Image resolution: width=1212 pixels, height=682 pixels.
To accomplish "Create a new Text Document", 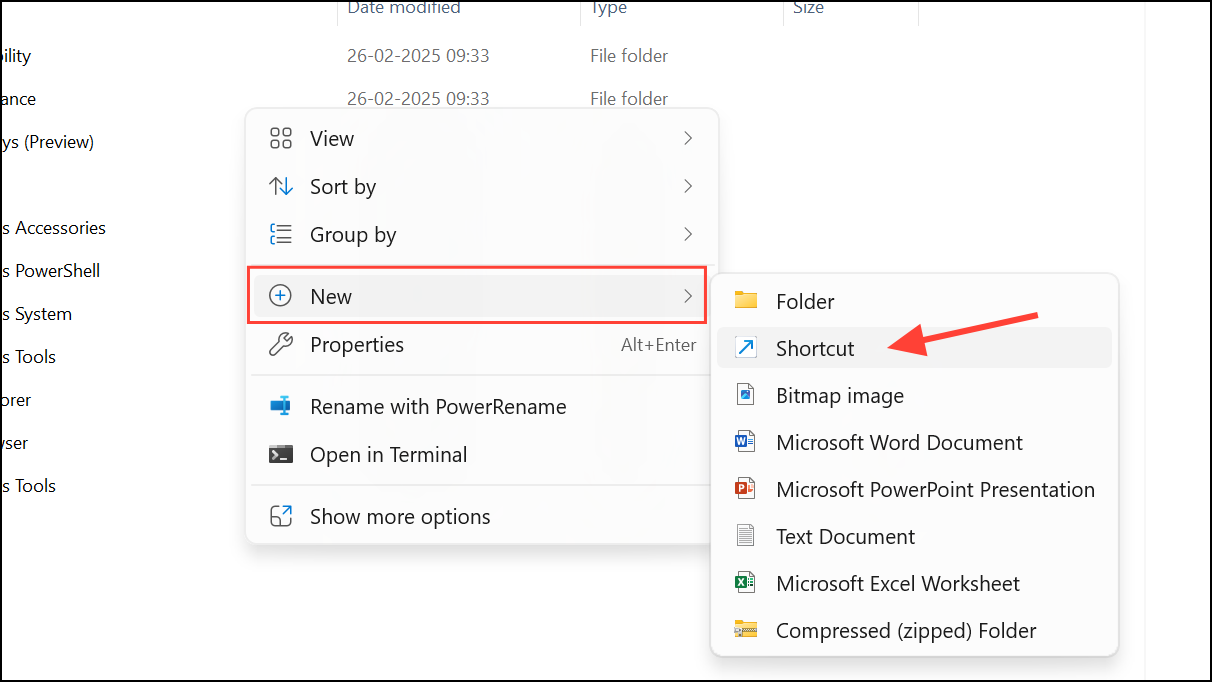I will [914, 536].
